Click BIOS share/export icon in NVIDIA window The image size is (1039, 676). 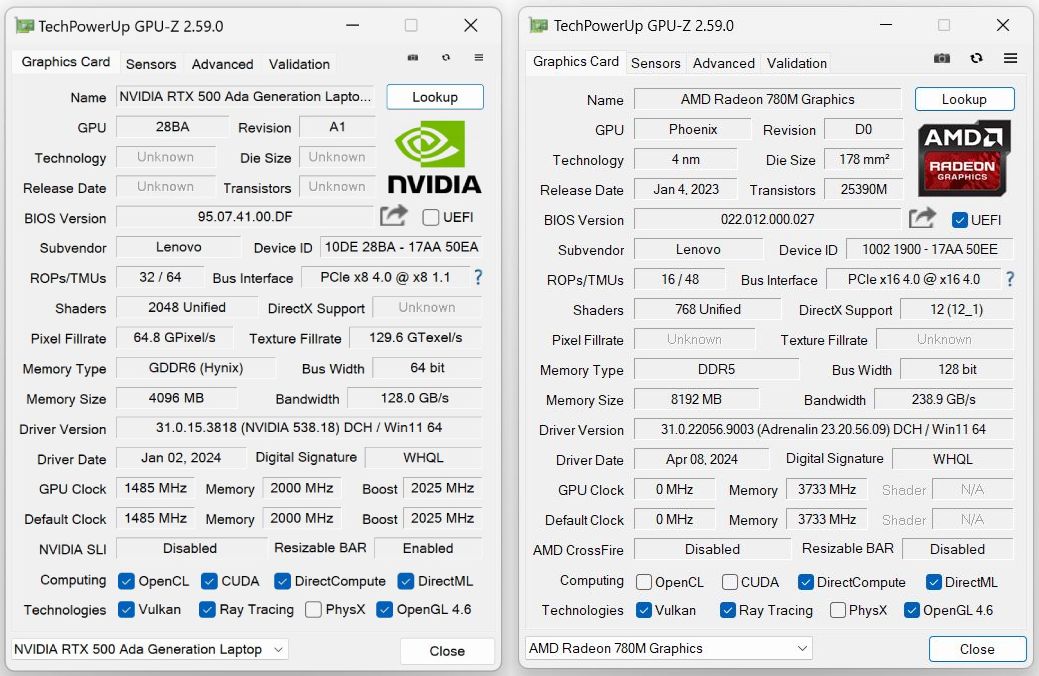tap(394, 215)
